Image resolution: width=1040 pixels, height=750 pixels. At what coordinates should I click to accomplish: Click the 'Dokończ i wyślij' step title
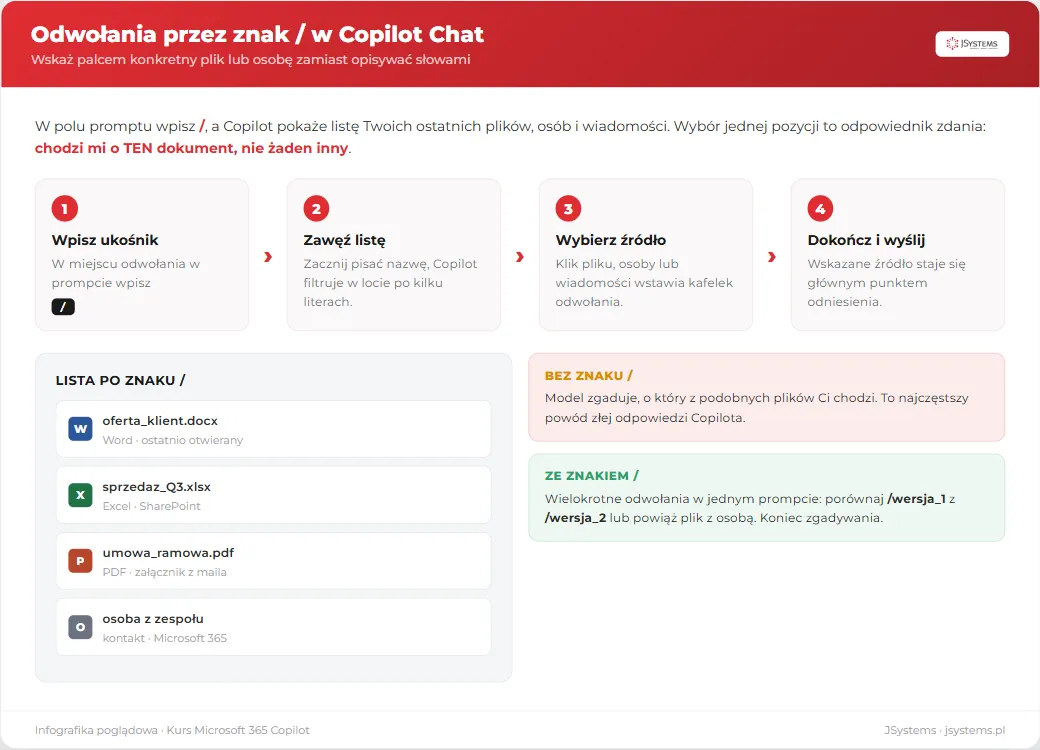pyautogui.click(x=866, y=240)
